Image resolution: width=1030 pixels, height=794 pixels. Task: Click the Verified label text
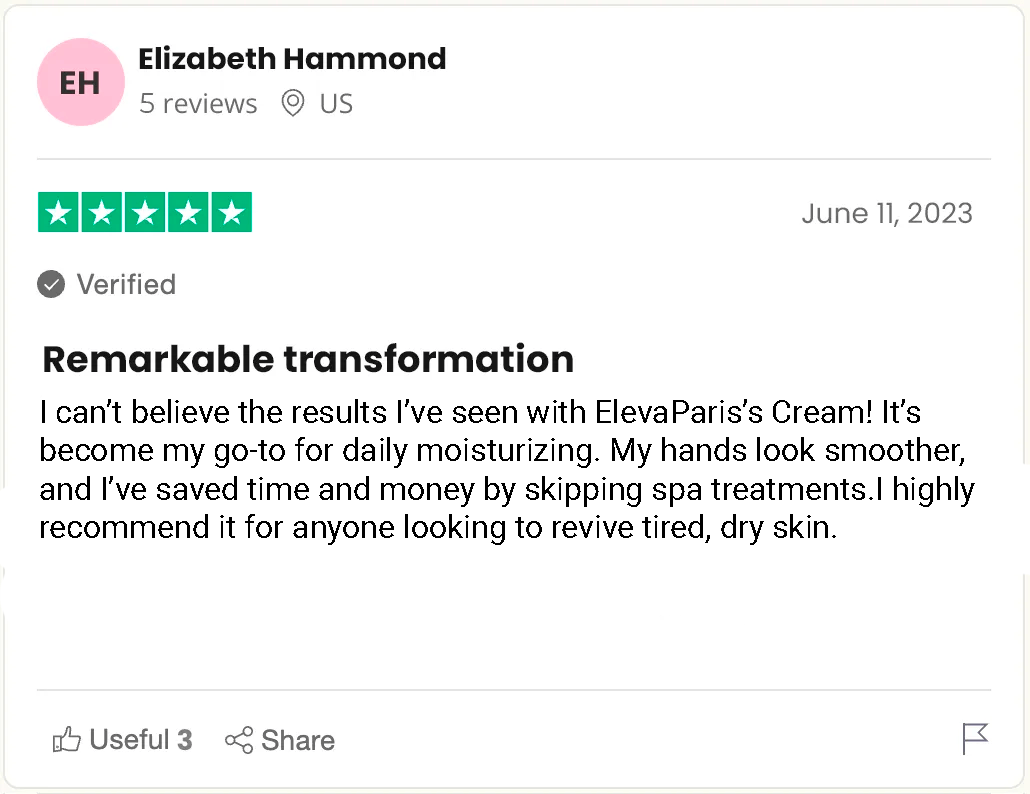click(126, 285)
